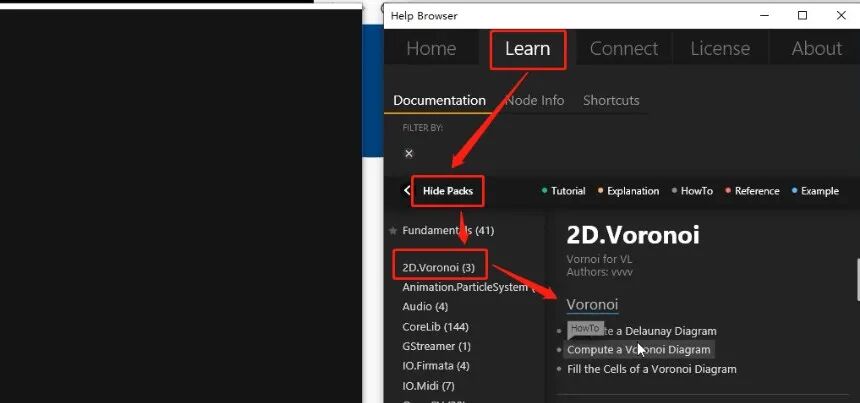Image resolution: width=860 pixels, height=403 pixels.
Task: Select the GStreamer (1) pack
Action: (x=437, y=346)
